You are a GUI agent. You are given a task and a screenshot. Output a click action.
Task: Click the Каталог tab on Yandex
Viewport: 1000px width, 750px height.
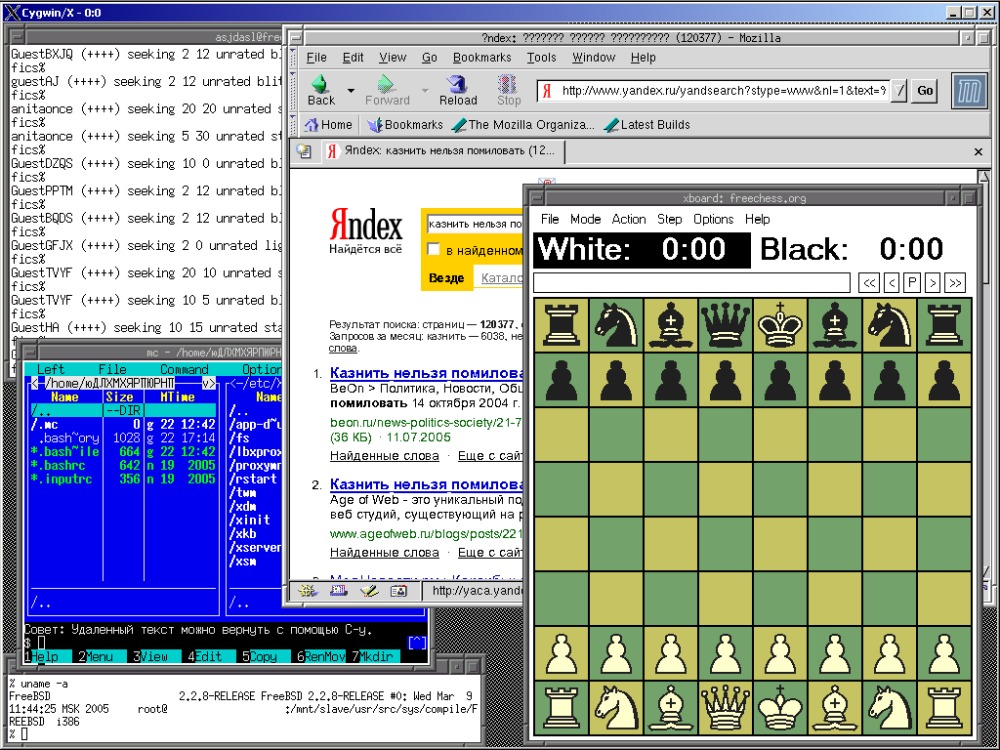tap(501, 278)
